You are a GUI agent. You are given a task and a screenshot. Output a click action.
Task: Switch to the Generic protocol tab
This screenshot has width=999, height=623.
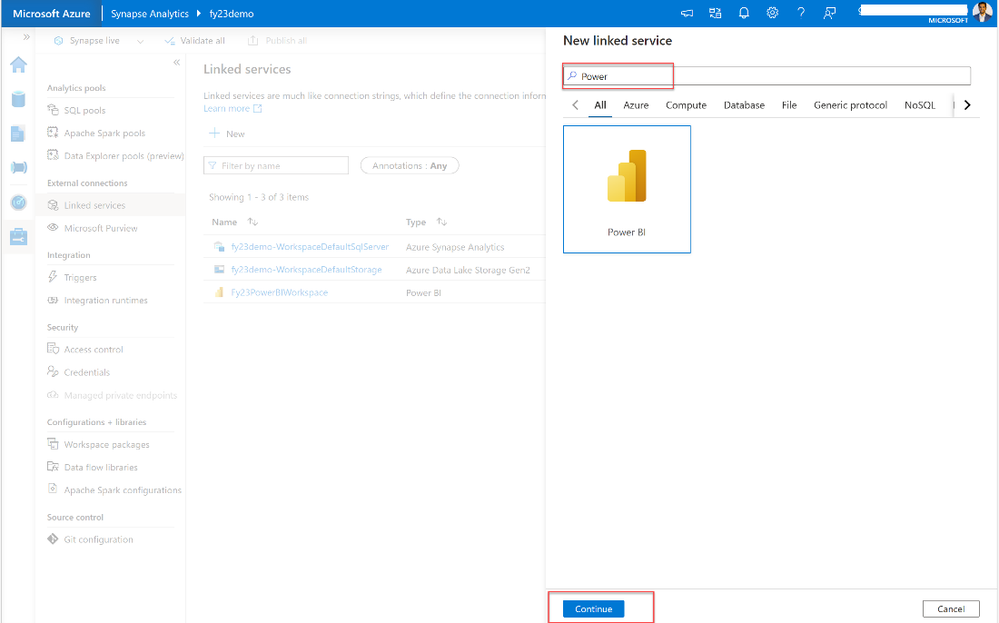click(851, 105)
